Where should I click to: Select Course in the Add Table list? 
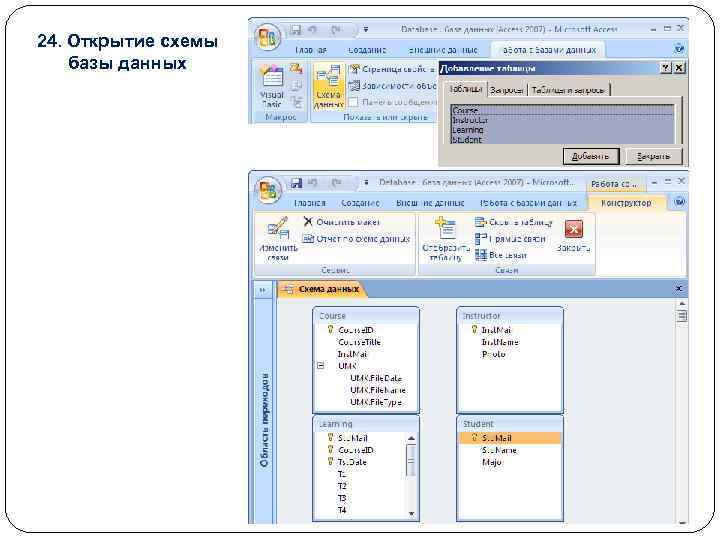coord(562,110)
